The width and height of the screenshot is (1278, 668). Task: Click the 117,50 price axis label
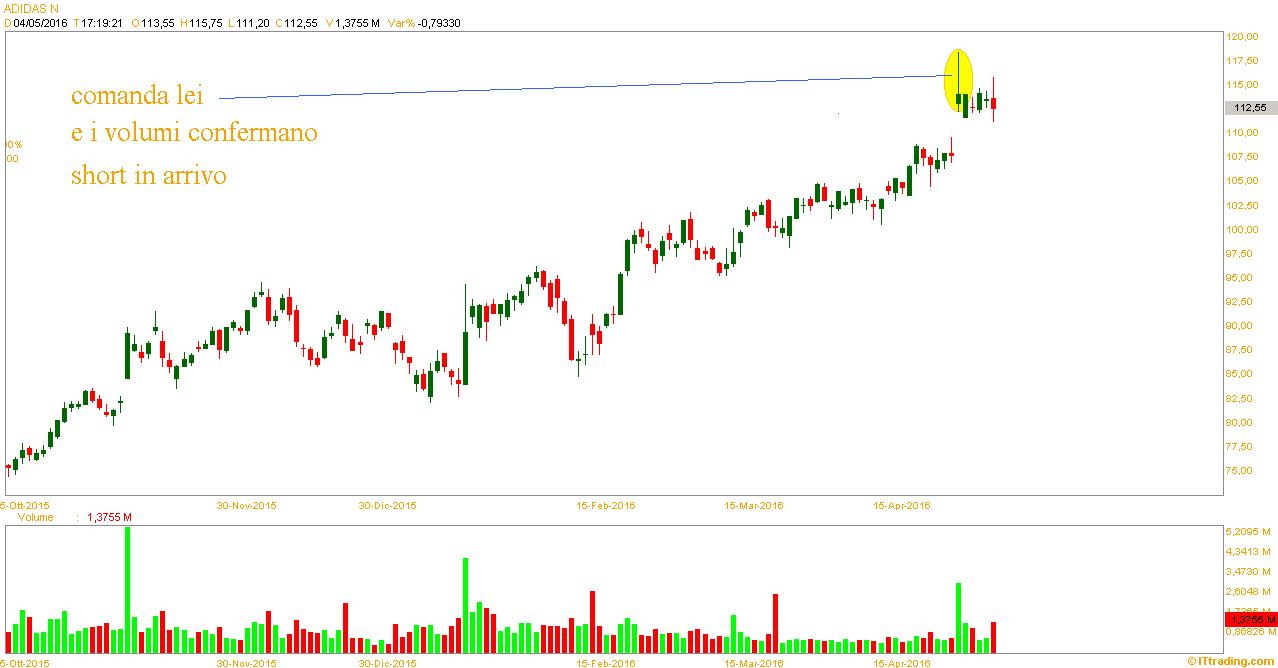1242,60
